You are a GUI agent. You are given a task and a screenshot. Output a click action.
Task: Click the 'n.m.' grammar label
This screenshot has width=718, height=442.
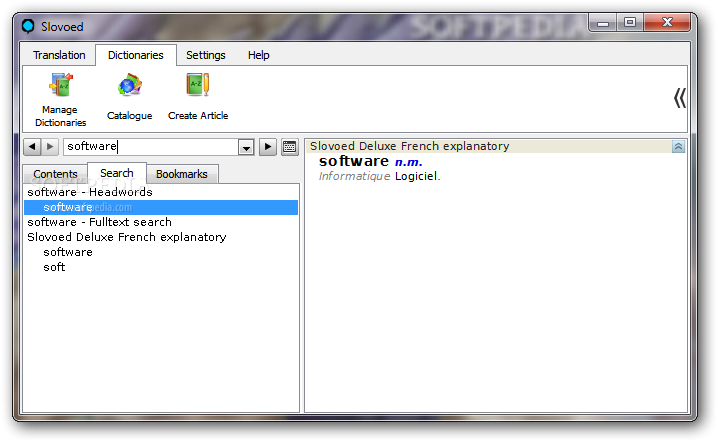(x=408, y=162)
